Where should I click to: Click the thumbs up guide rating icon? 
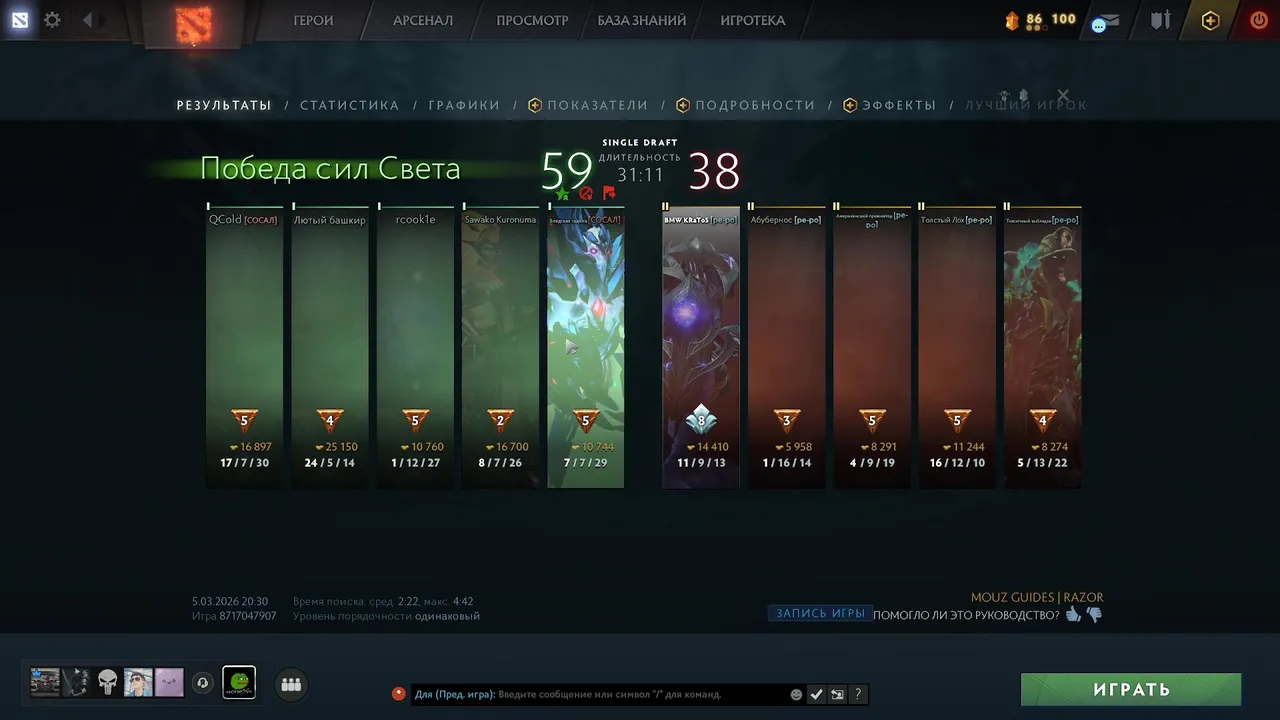pos(1073,614)
